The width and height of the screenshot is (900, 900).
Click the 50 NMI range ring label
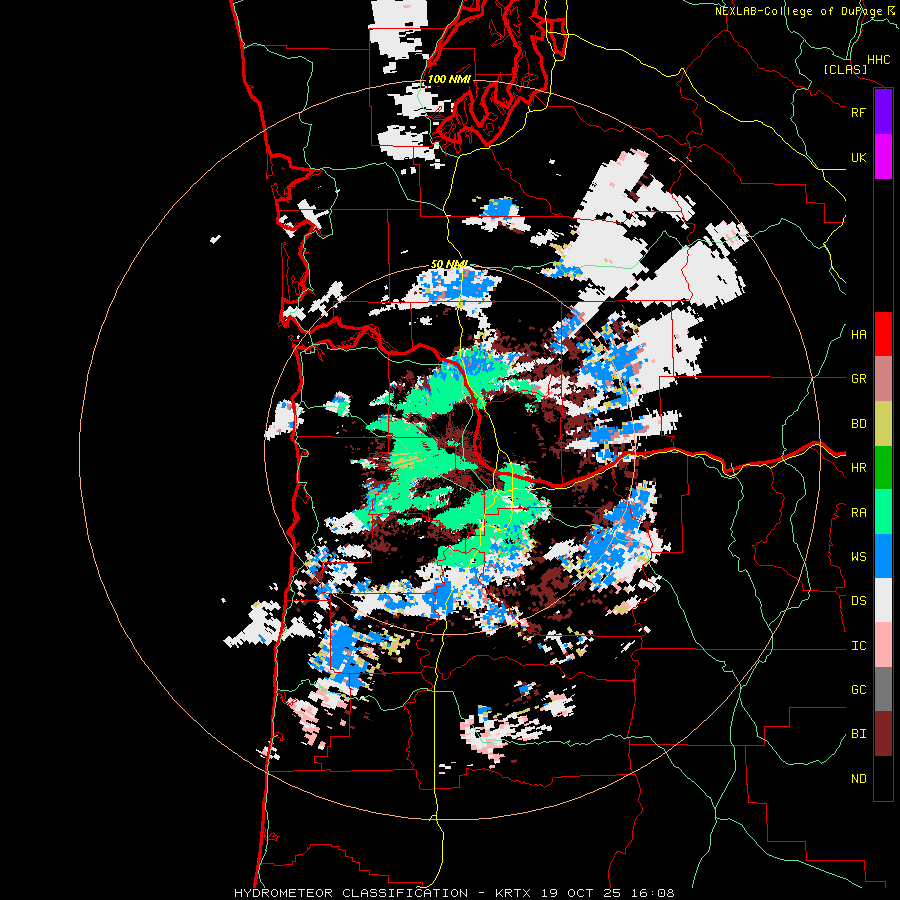coord(449,264)
